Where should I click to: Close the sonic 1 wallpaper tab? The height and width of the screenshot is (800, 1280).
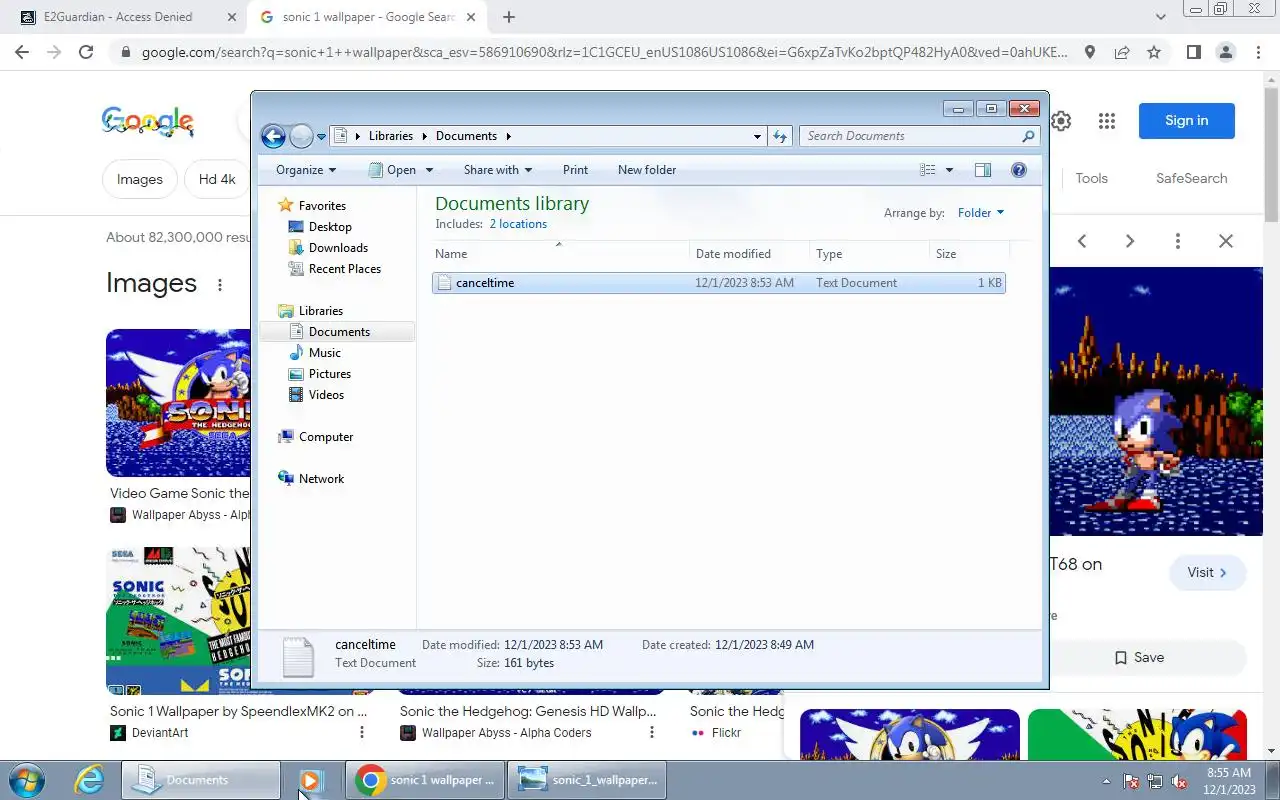coord(471,17)
